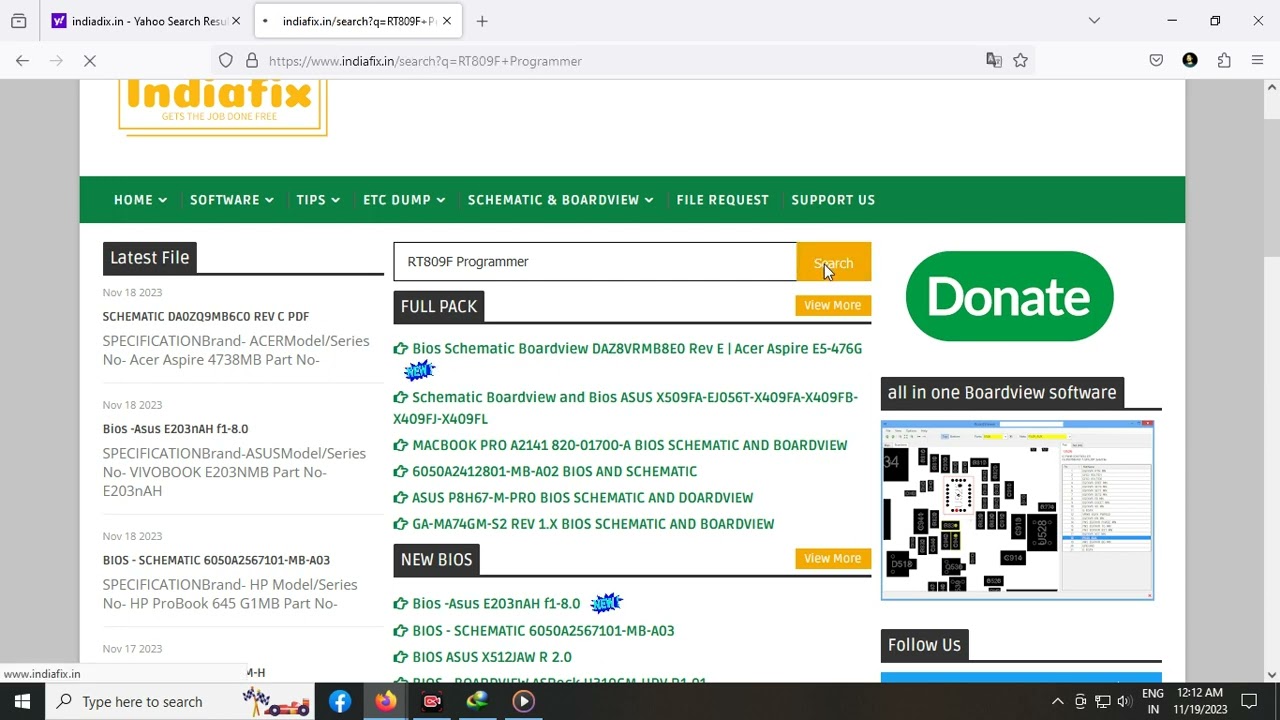The height and width of the screenshot is (720, 1280).
Task: Open the Boardview software thumbnail image
Action: click(x=1017, y=510)
